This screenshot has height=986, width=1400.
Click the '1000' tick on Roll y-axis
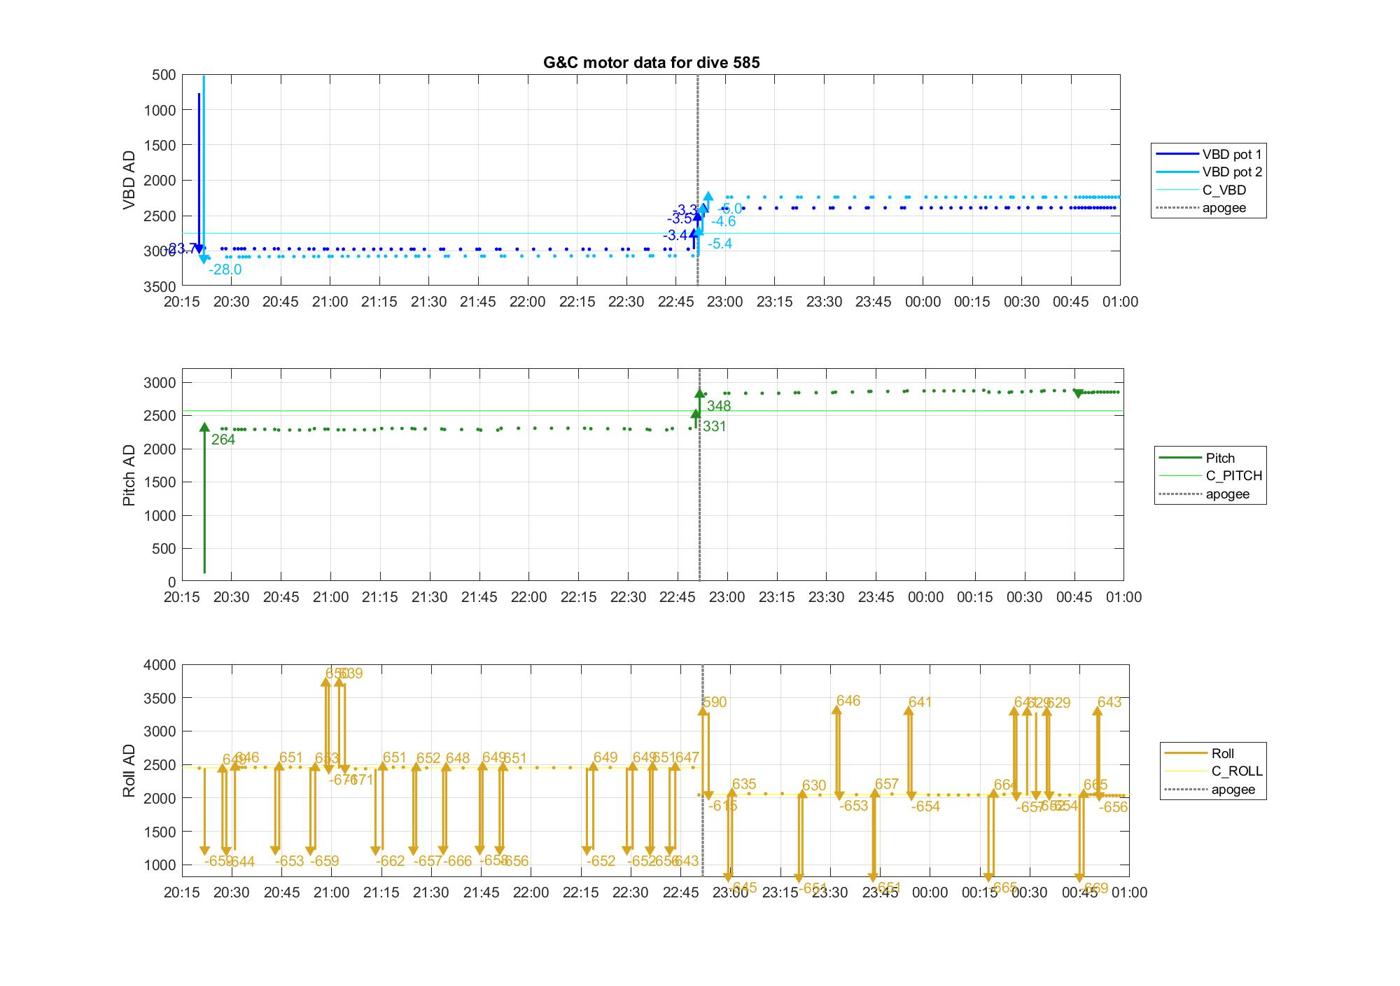(x=160, y=866)
